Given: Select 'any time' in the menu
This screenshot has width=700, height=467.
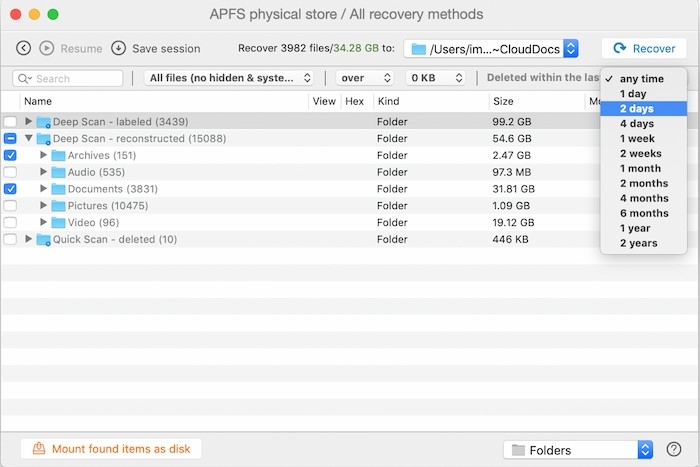Looking at the screenshot, I should (643, 79).
